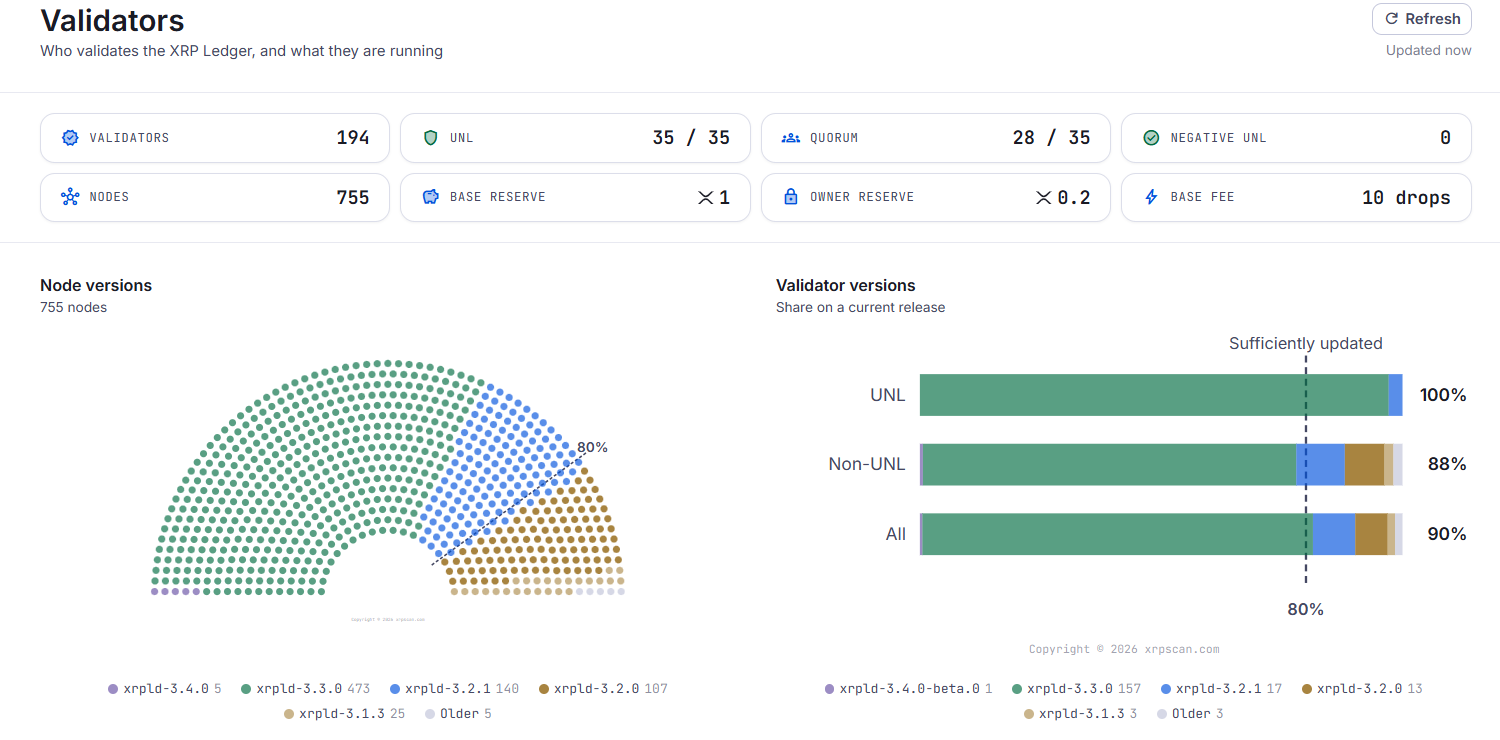Click the Quorum value 28 / 35
Viewport: 1500px width, 740px height.
(1051, 138)
